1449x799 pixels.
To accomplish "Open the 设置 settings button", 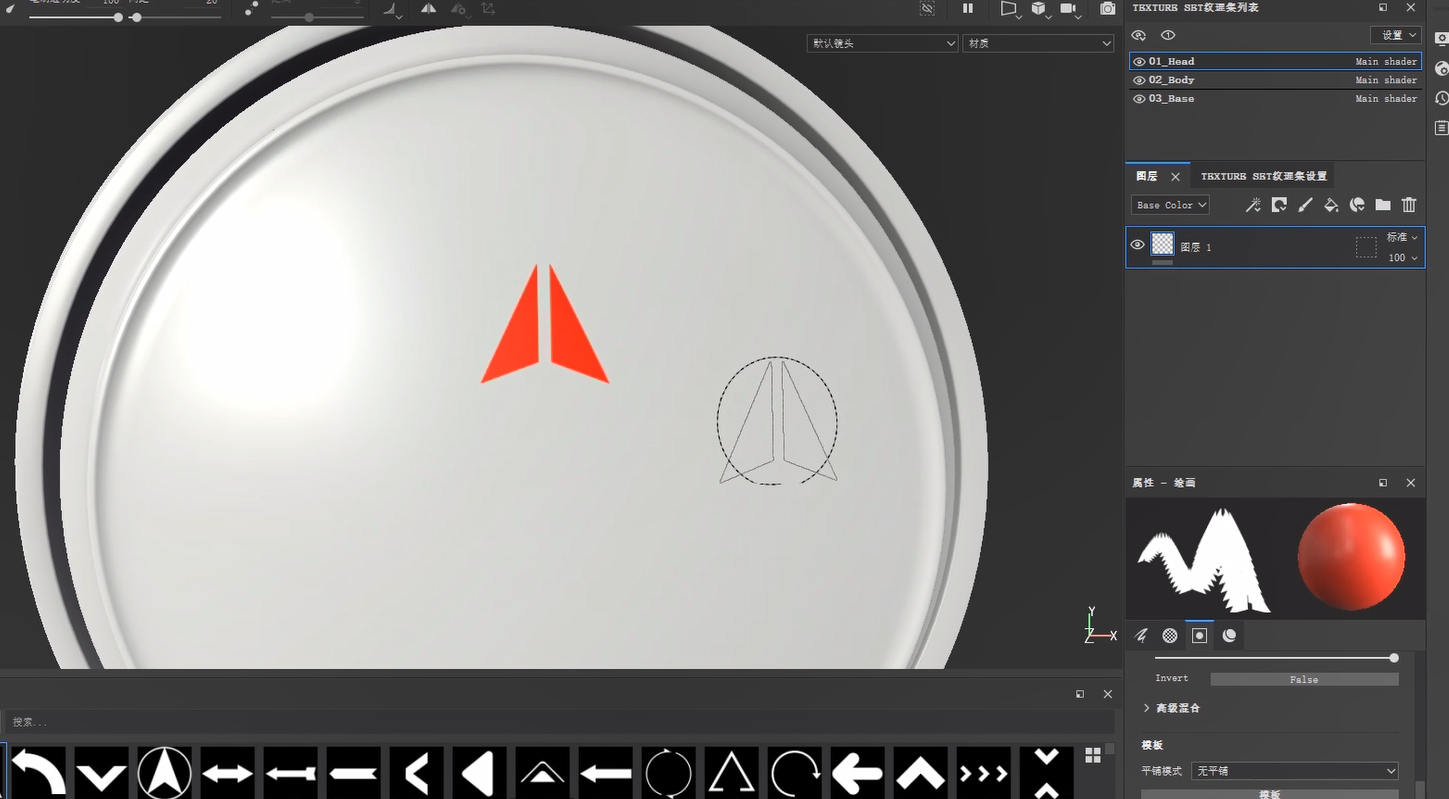I will [x=1396, y=35].
